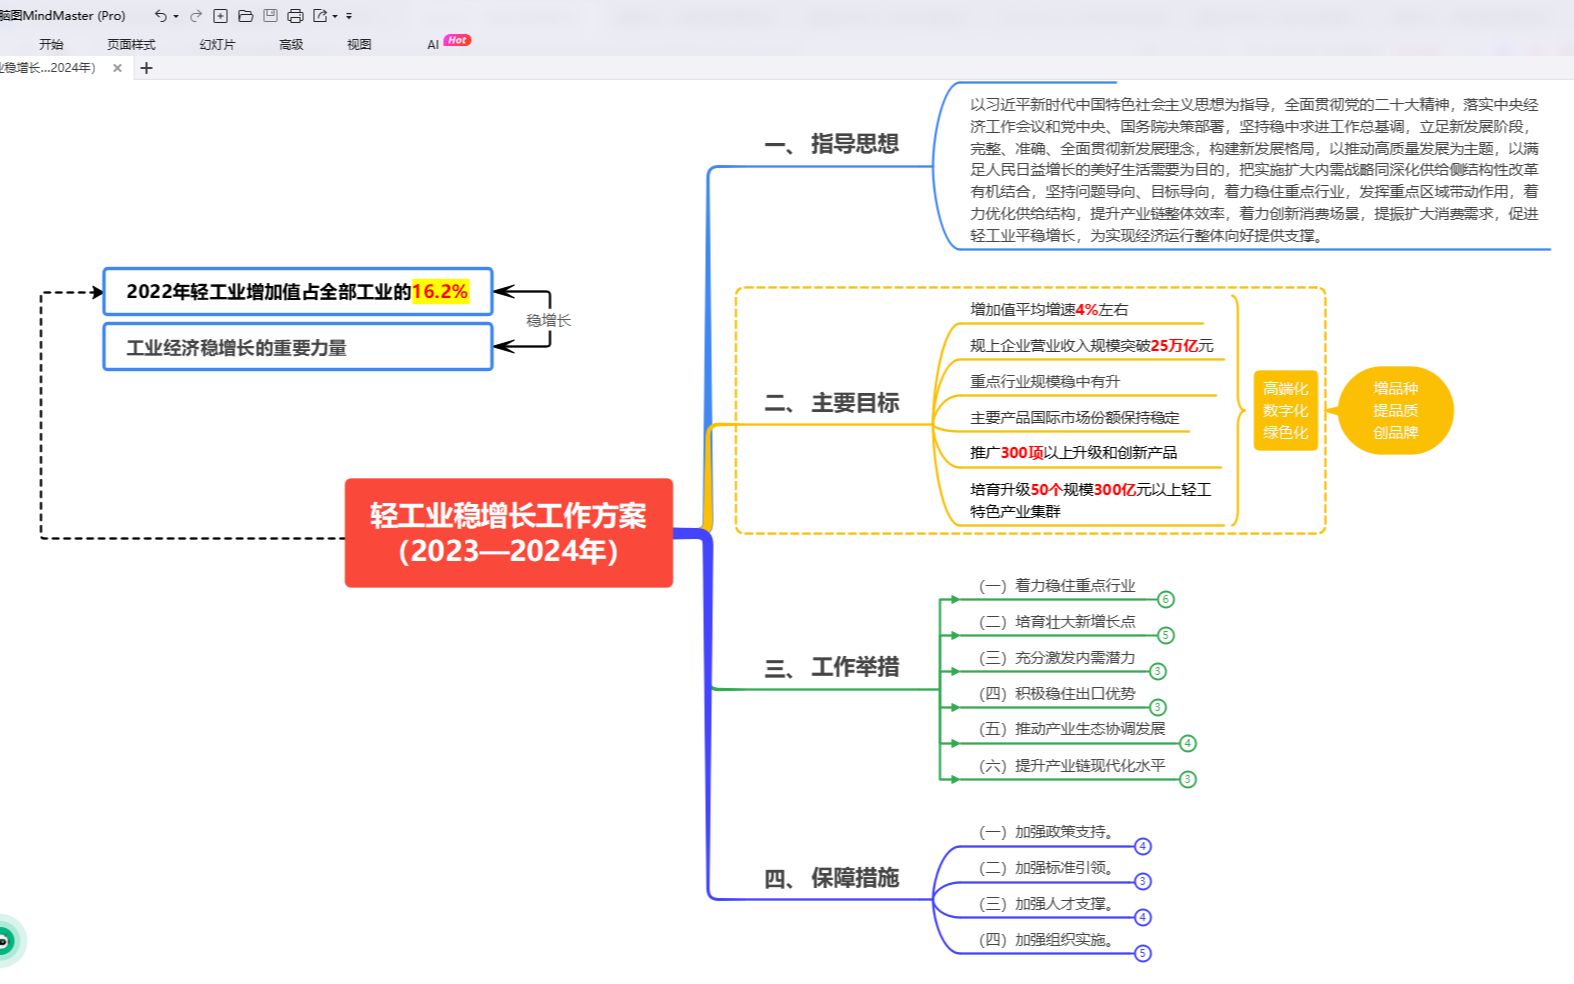Click the export/share icon

coord(320,16)
